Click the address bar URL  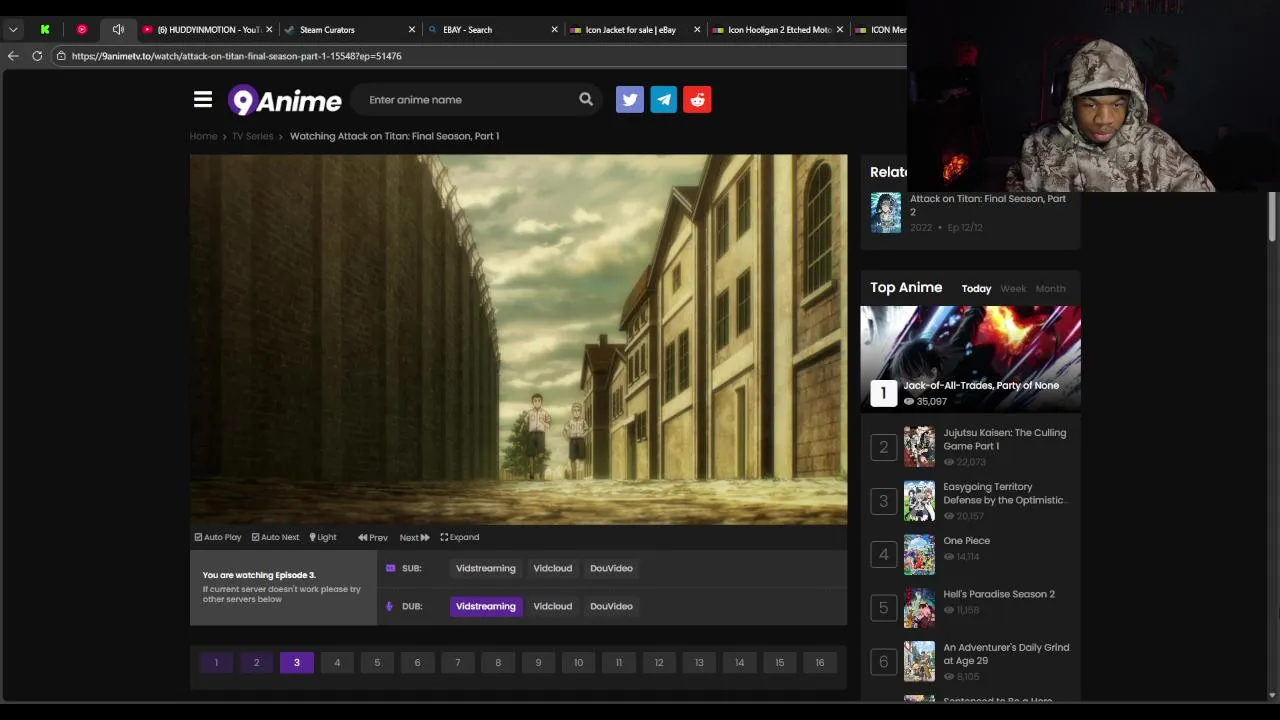(x=236, y=56)
